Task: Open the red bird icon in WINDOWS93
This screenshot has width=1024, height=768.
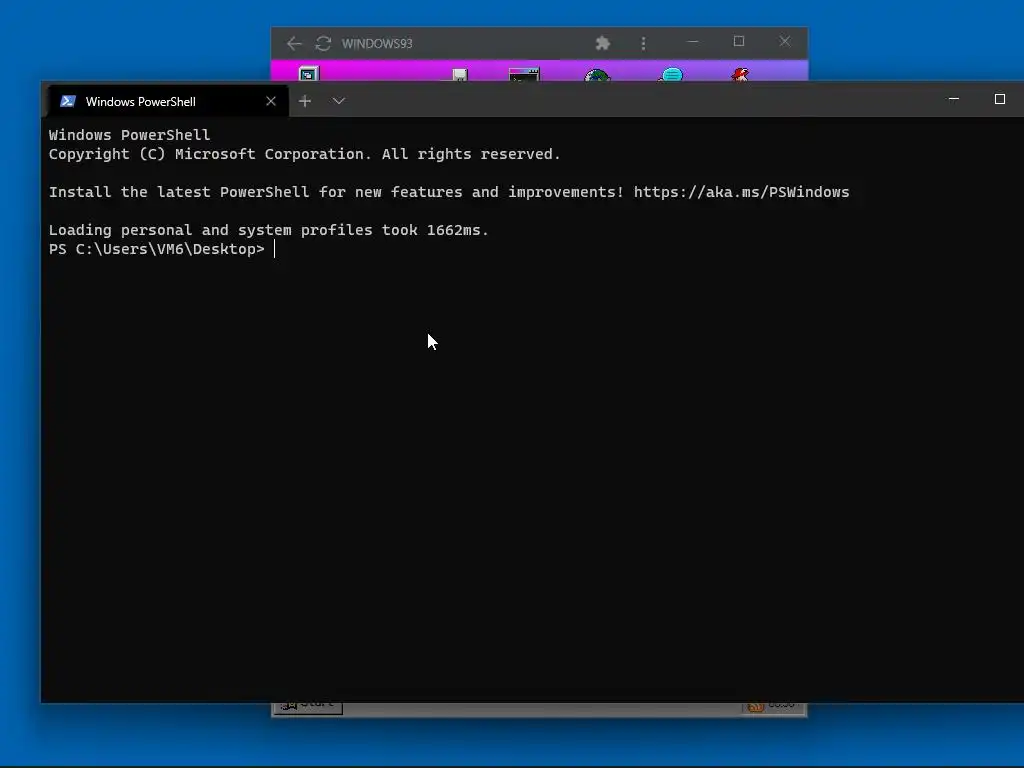Action: (x=739, y=74)
